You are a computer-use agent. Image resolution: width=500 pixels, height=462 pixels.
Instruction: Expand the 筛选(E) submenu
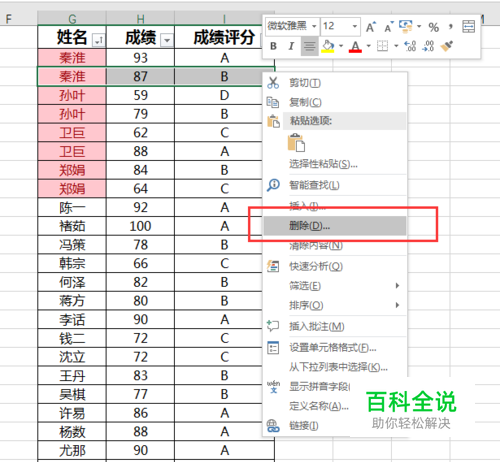click(x=335, y=286)
